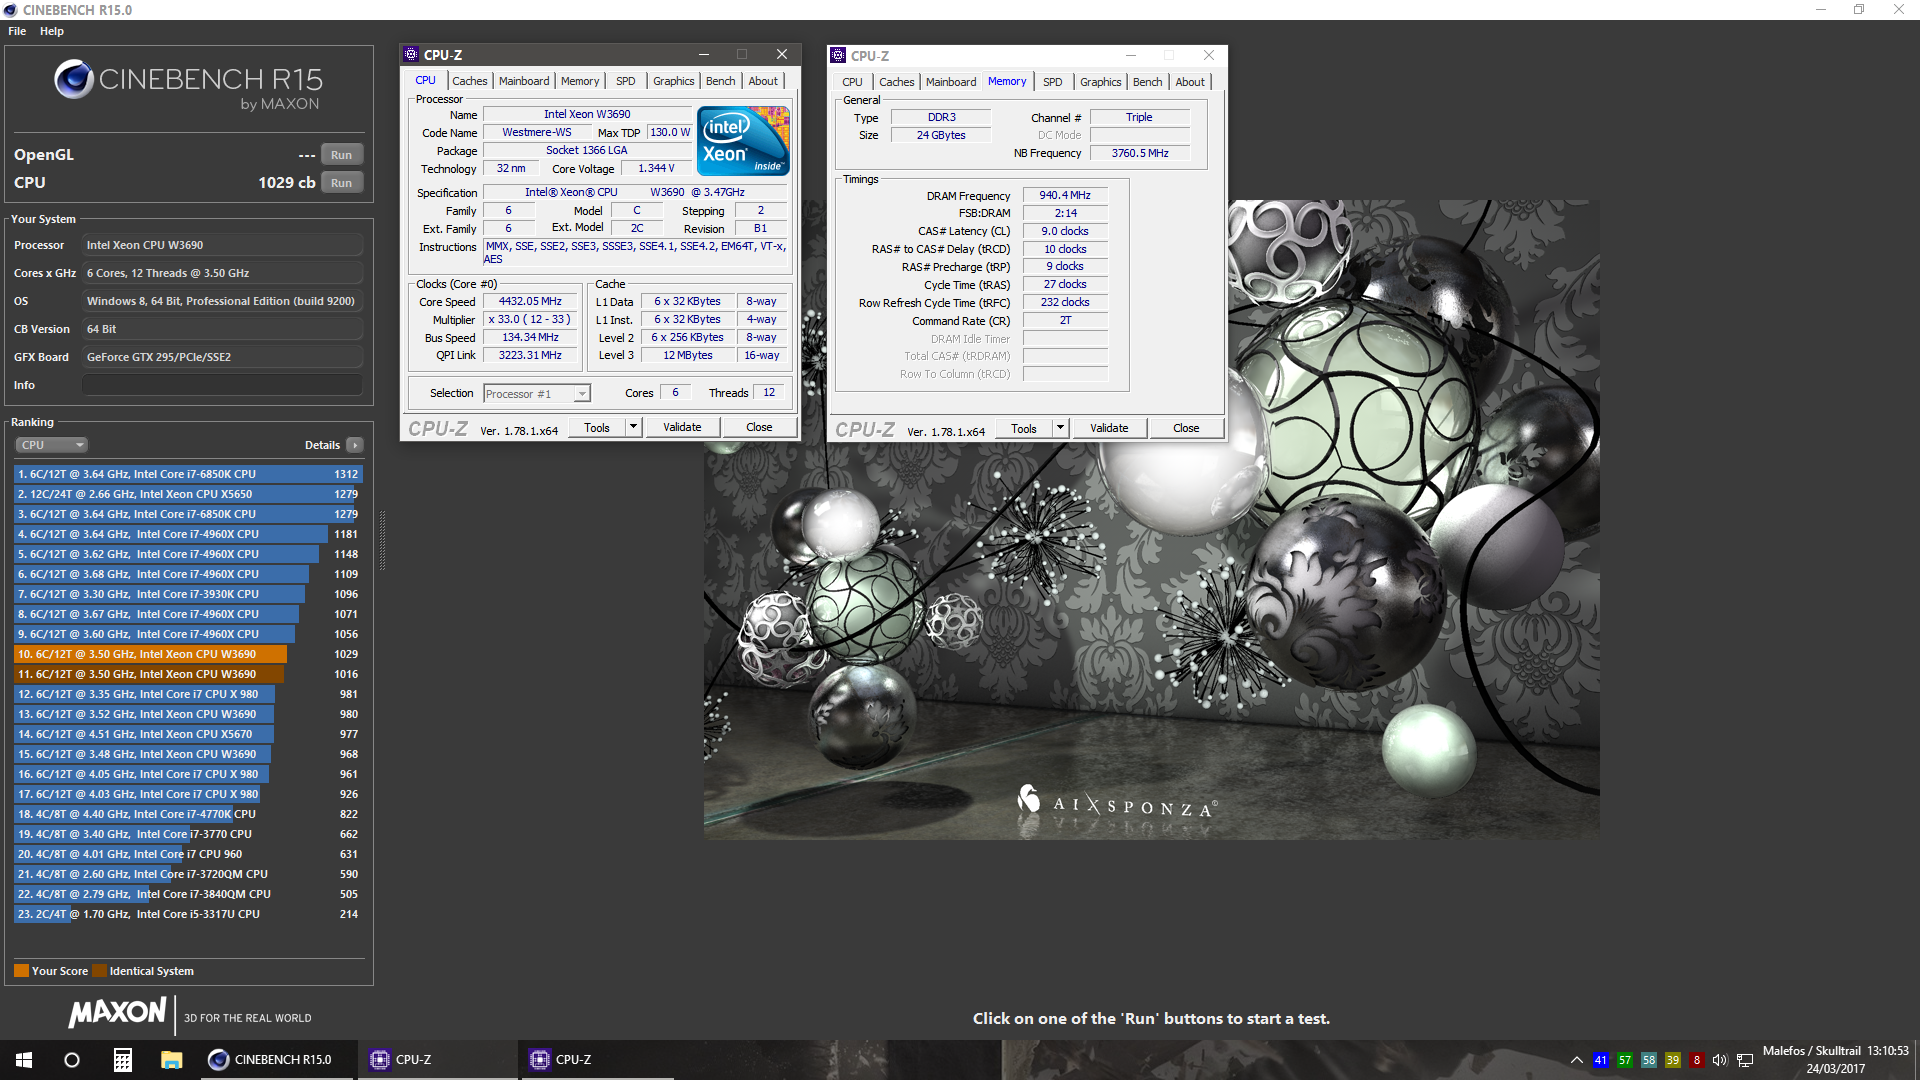
Task: Click Validate in left CPU-Z window
Action: click(682, 428)
